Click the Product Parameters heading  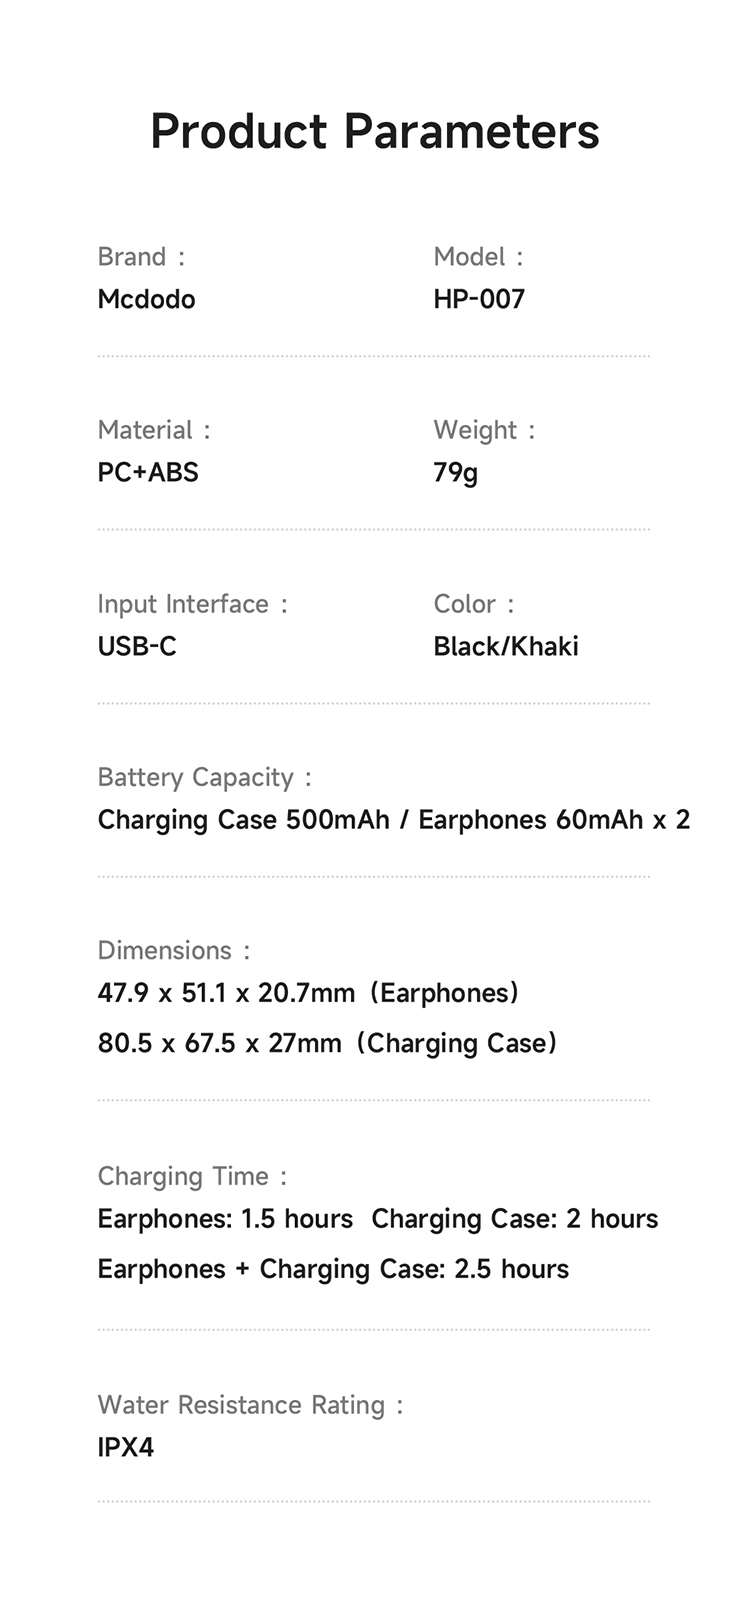click(x=375, y=131)
